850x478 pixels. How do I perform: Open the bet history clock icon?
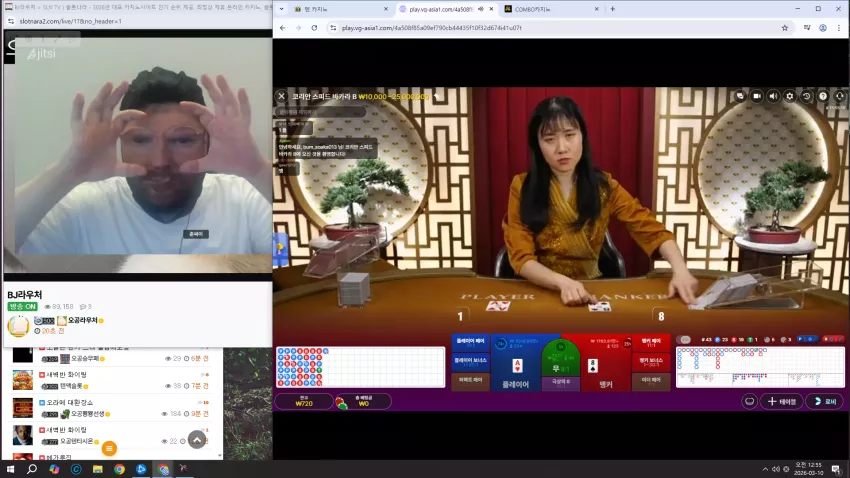807,96
